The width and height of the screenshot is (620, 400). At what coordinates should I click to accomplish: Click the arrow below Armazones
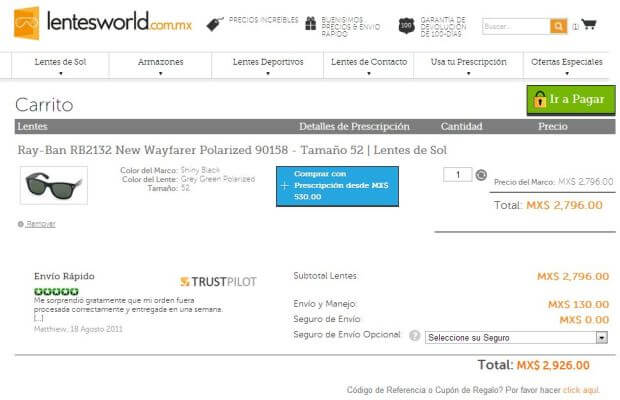tap(161, 74)
